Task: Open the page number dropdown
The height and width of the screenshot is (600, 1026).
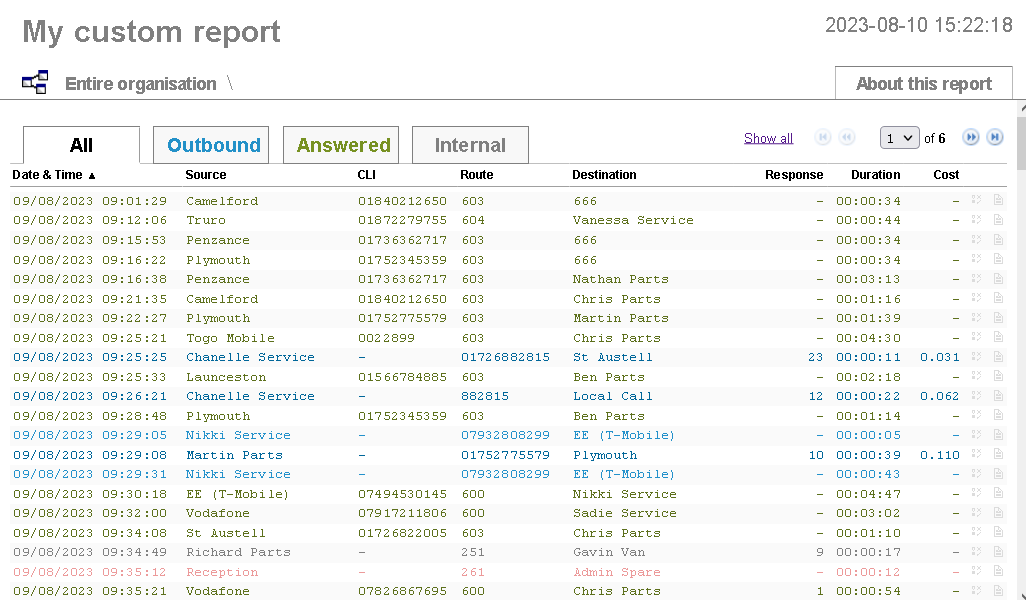Action: [x=899, y=138]
